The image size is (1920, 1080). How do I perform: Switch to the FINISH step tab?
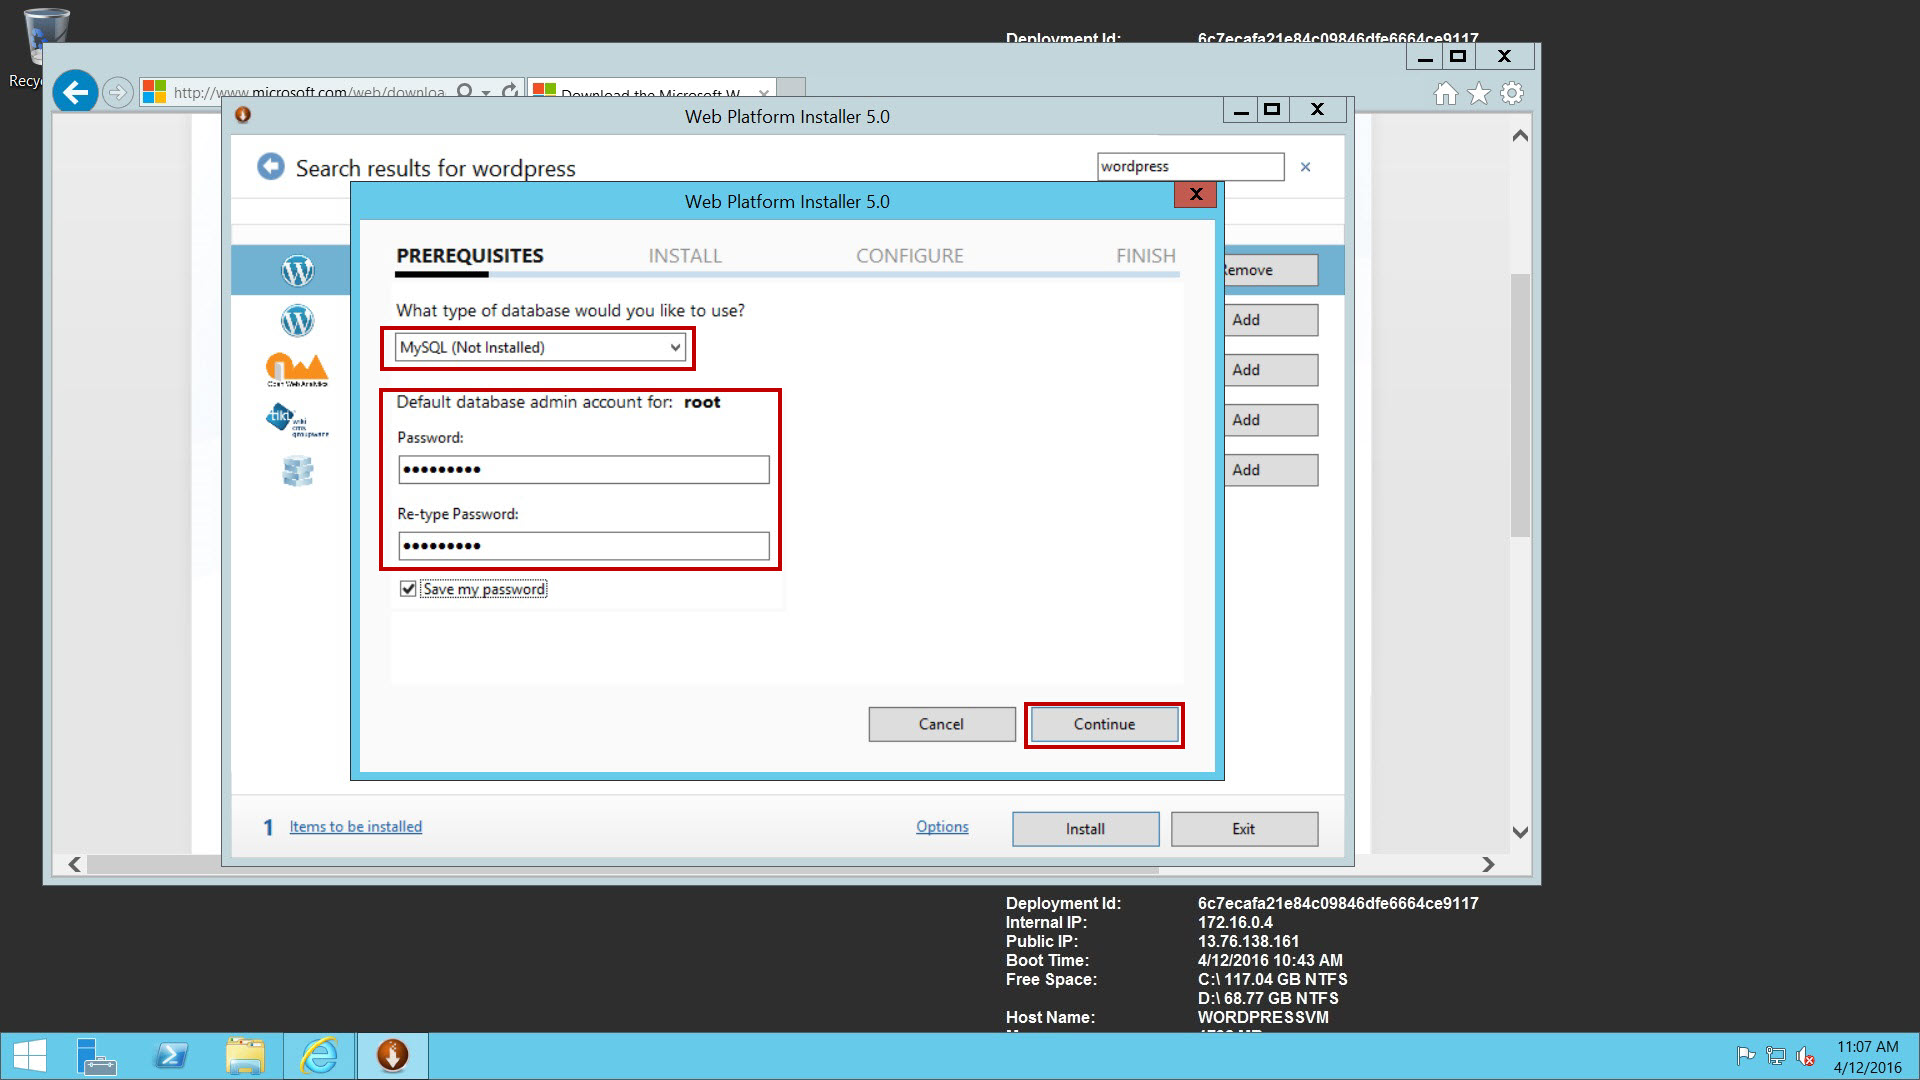pyautogui.click(x=1146, y=256)
